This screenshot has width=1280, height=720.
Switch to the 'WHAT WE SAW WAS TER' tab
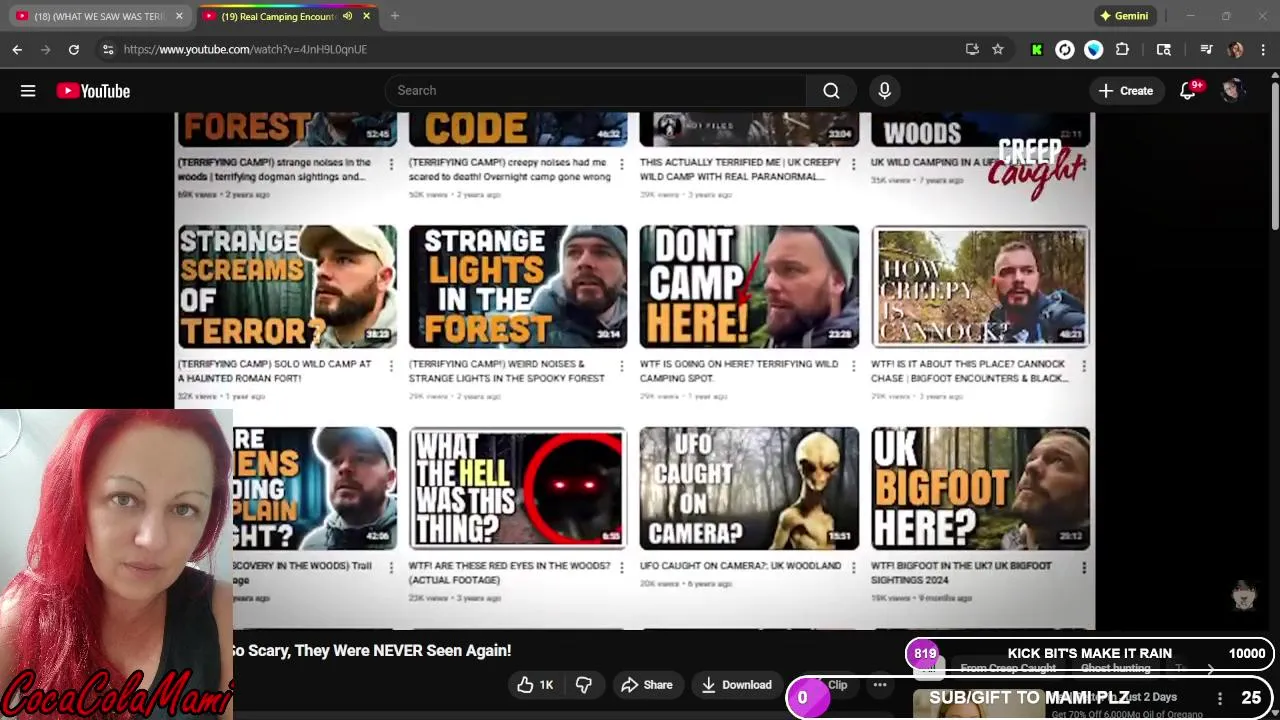(97, 16)
